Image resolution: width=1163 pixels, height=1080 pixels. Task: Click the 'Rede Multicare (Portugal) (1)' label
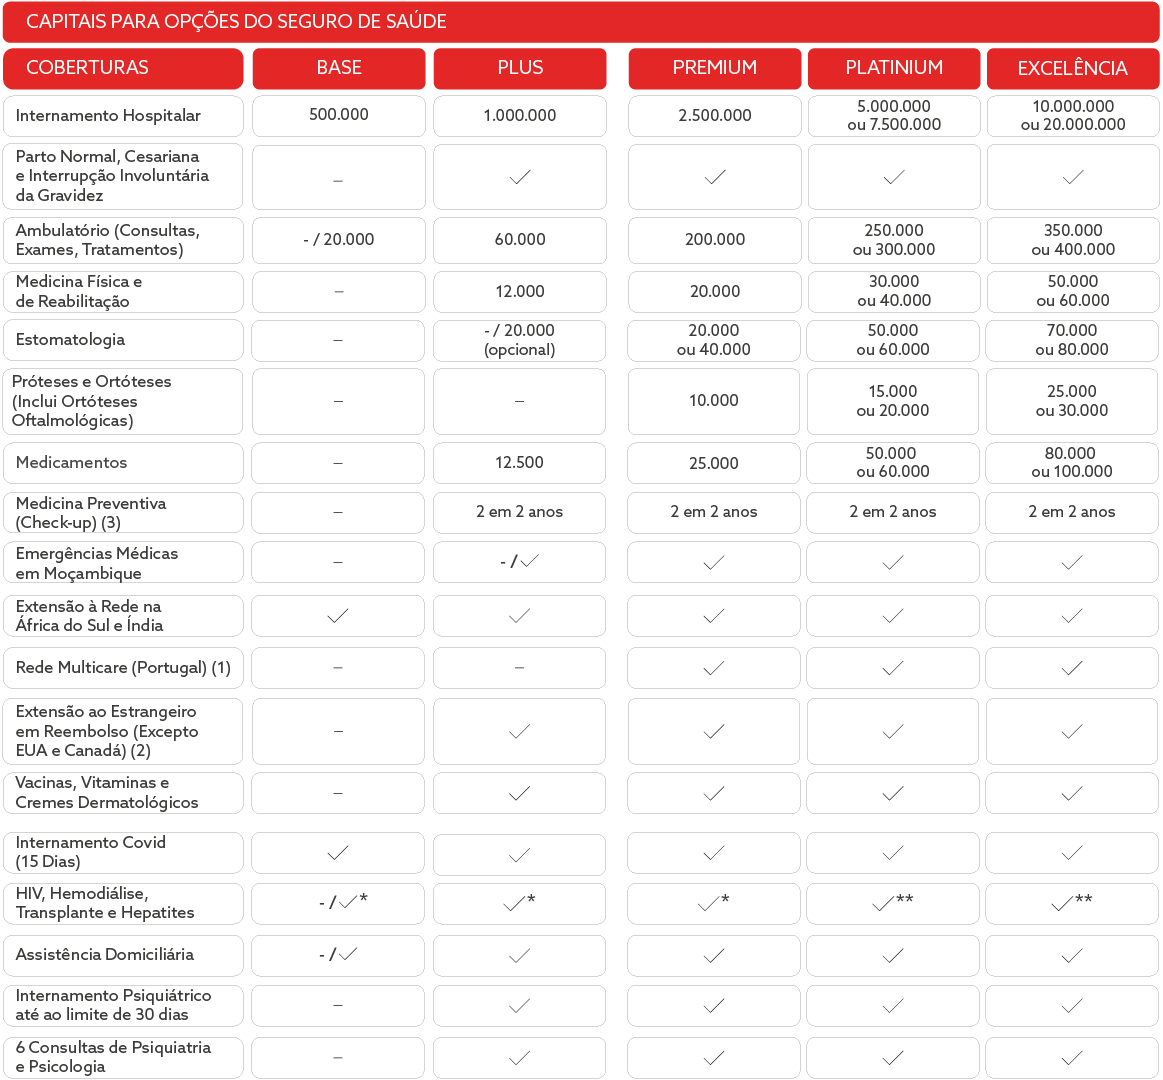pos(123,668)
